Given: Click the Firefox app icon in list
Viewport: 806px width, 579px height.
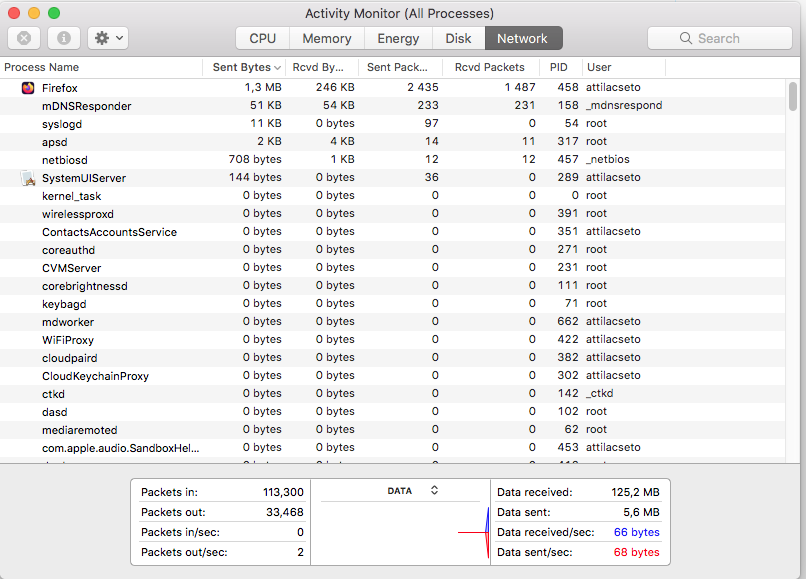Looking at the screenshot, I should point(28,88).
